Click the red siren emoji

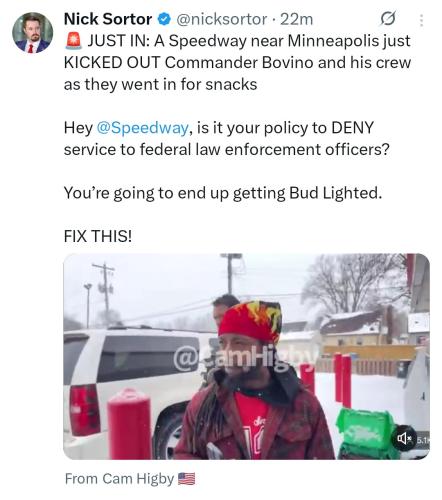tap(74, 41)
